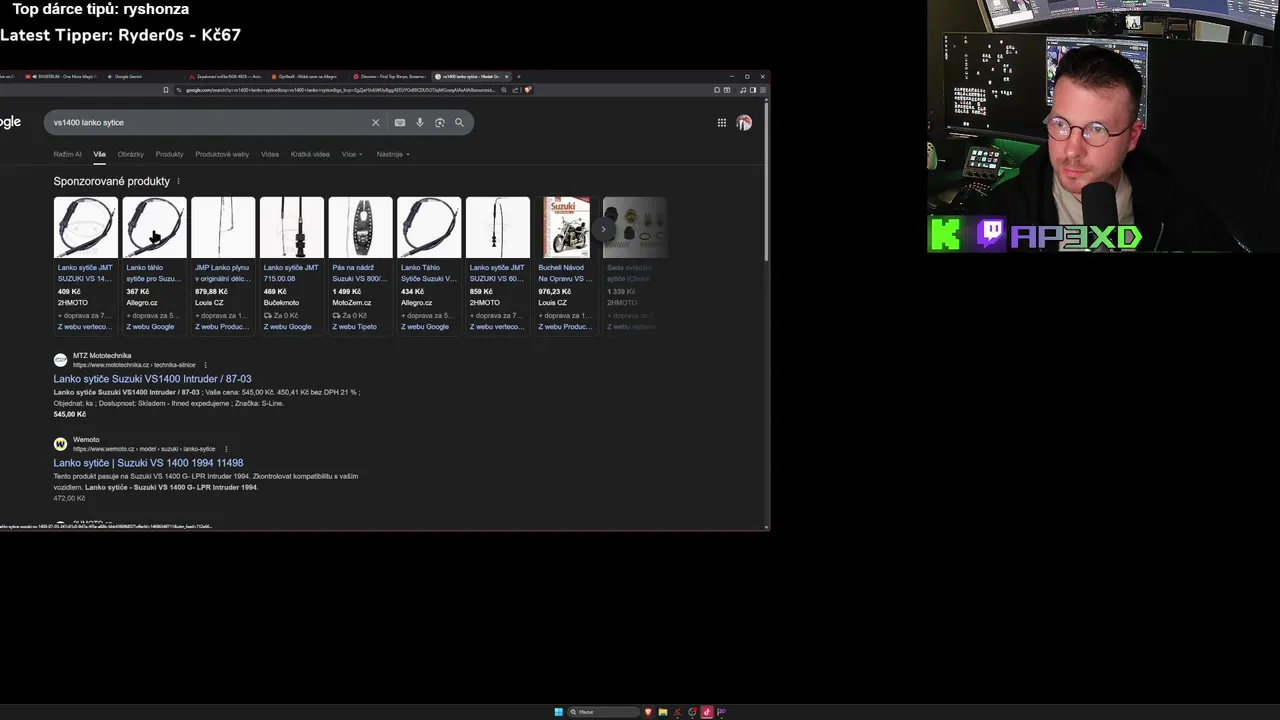Expand the Více search filter

[x=351, y=154]
